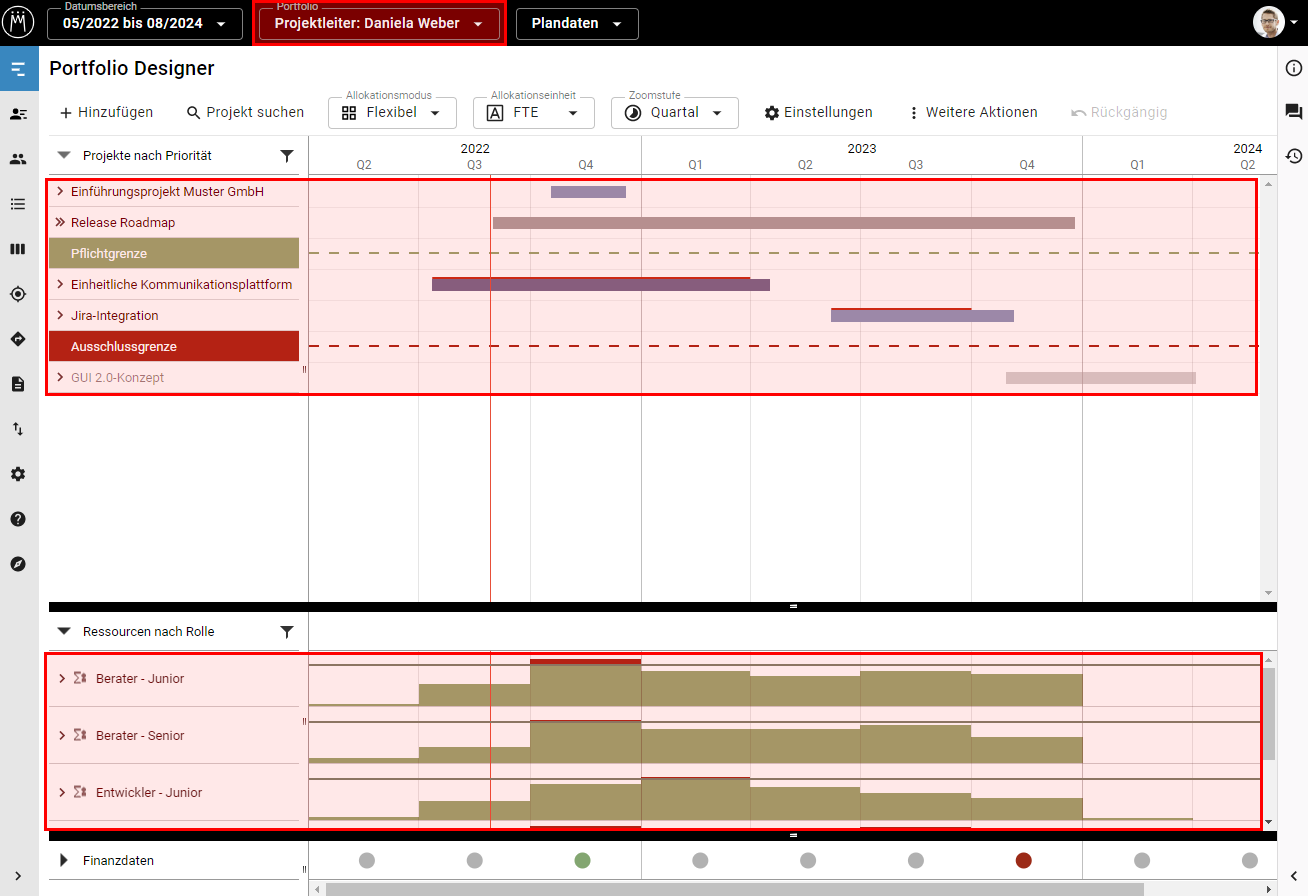The height and width of the screenshot is (896, 1308).
Task: Open the compass icon in sidebar
Action: point(18,564)
